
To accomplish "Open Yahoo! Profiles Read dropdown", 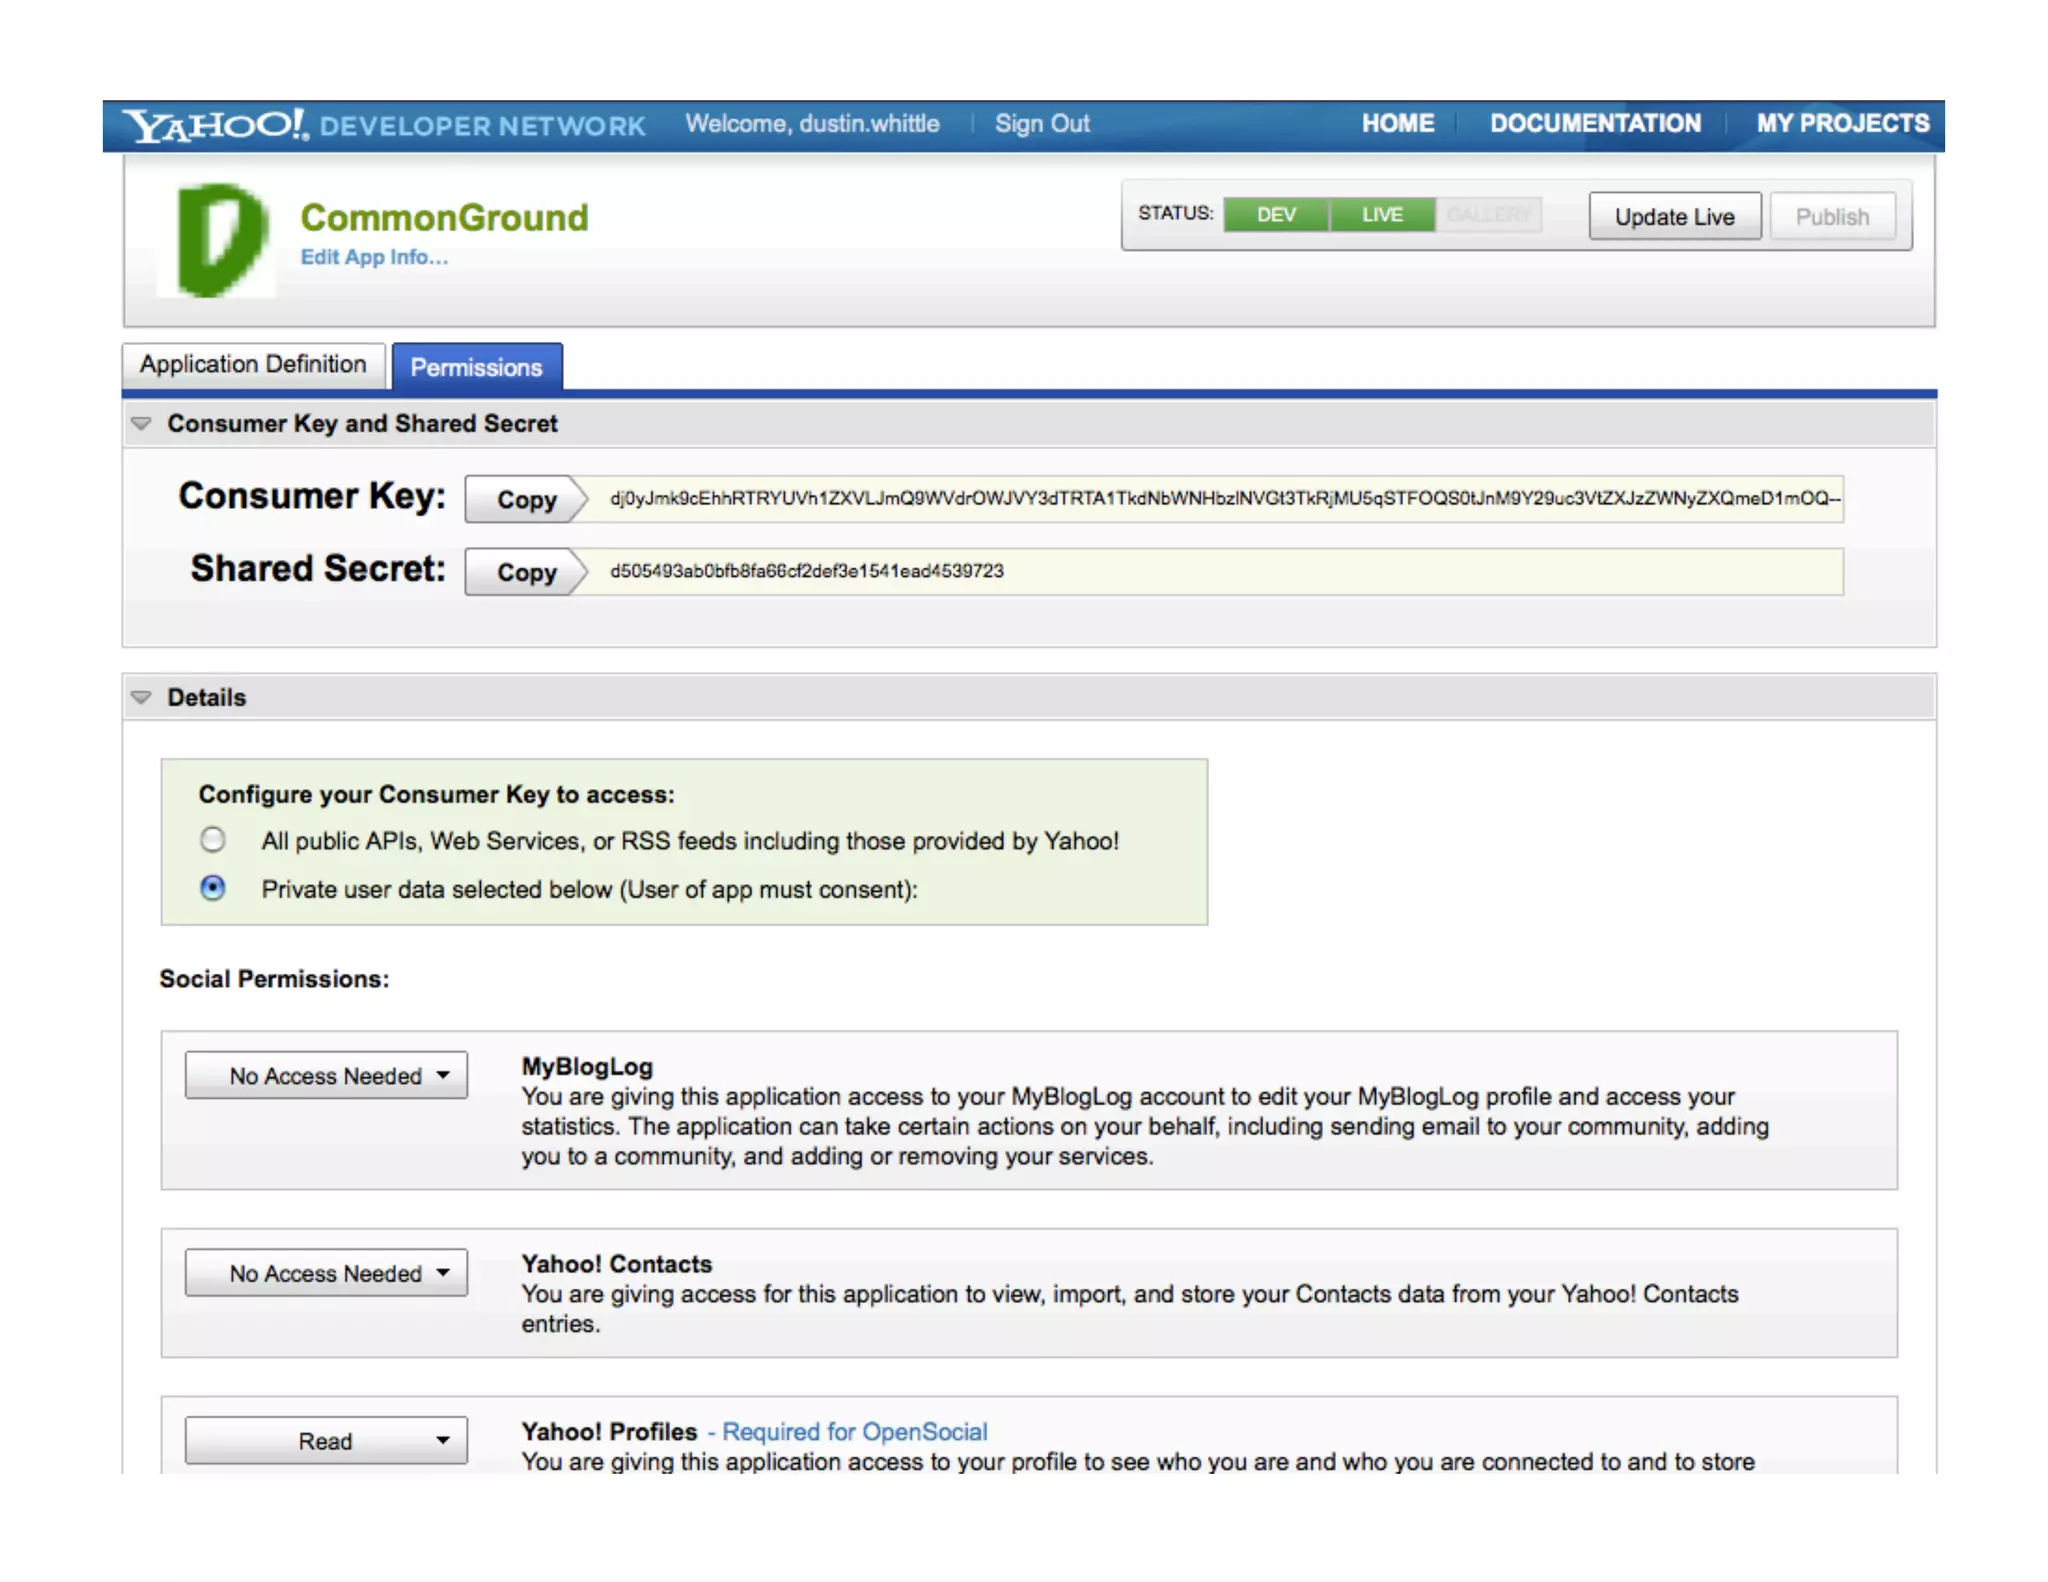I will [326, 1441].
